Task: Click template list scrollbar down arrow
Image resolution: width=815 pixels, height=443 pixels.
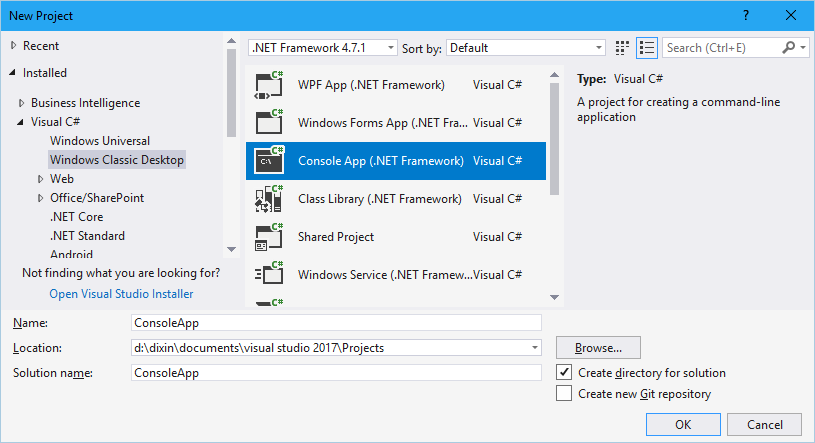Action: coord(555,297)
